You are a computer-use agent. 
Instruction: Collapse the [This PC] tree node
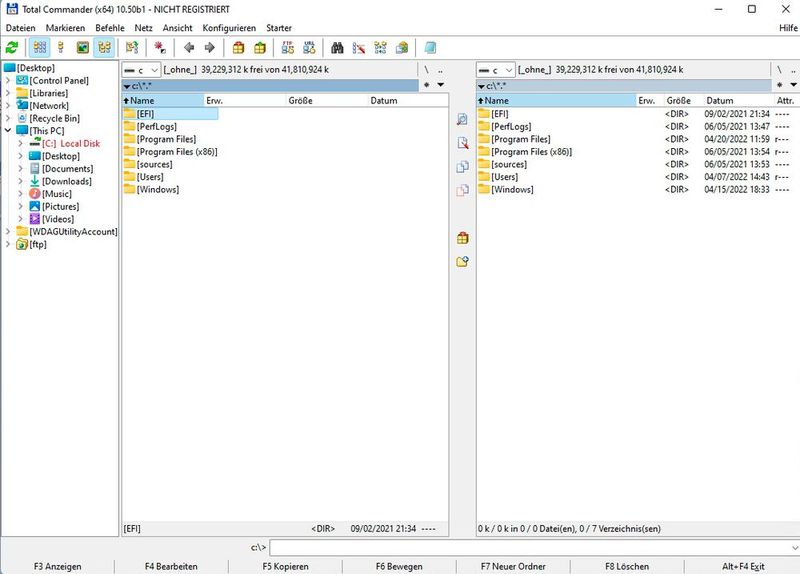click(9, 131)
